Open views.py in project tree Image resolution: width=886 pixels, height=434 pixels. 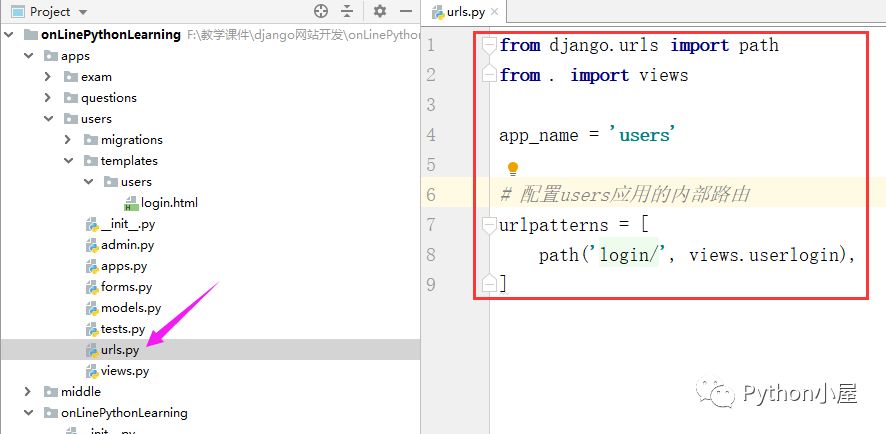125,371
